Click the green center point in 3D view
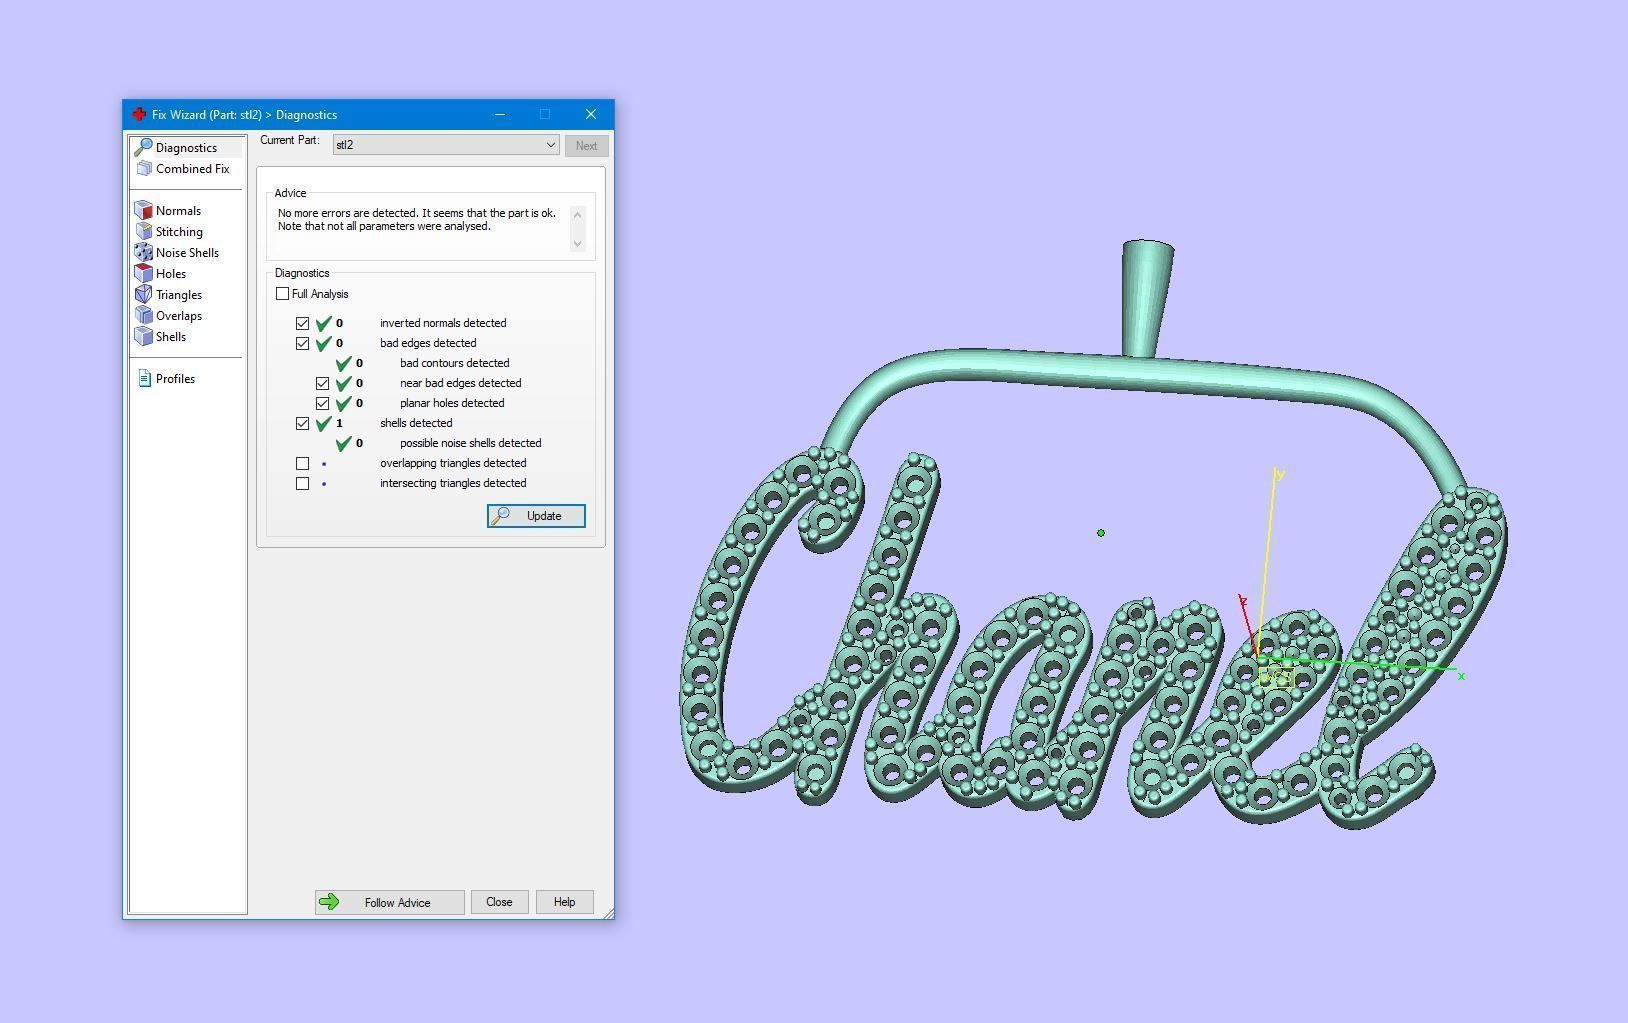This screenshot has width=1628, height=1023. [x=1101, y=533]
